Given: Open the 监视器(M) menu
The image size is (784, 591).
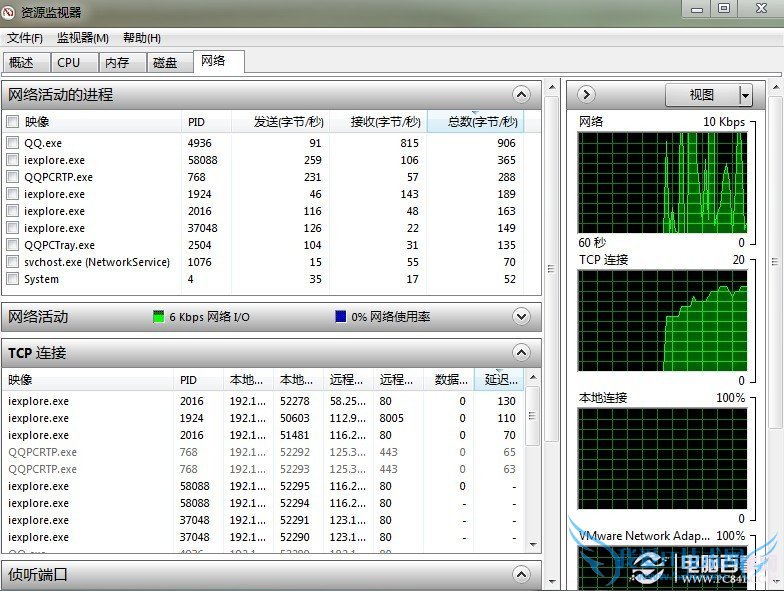Looking at the screenshot, I should (x=82, y=38).
